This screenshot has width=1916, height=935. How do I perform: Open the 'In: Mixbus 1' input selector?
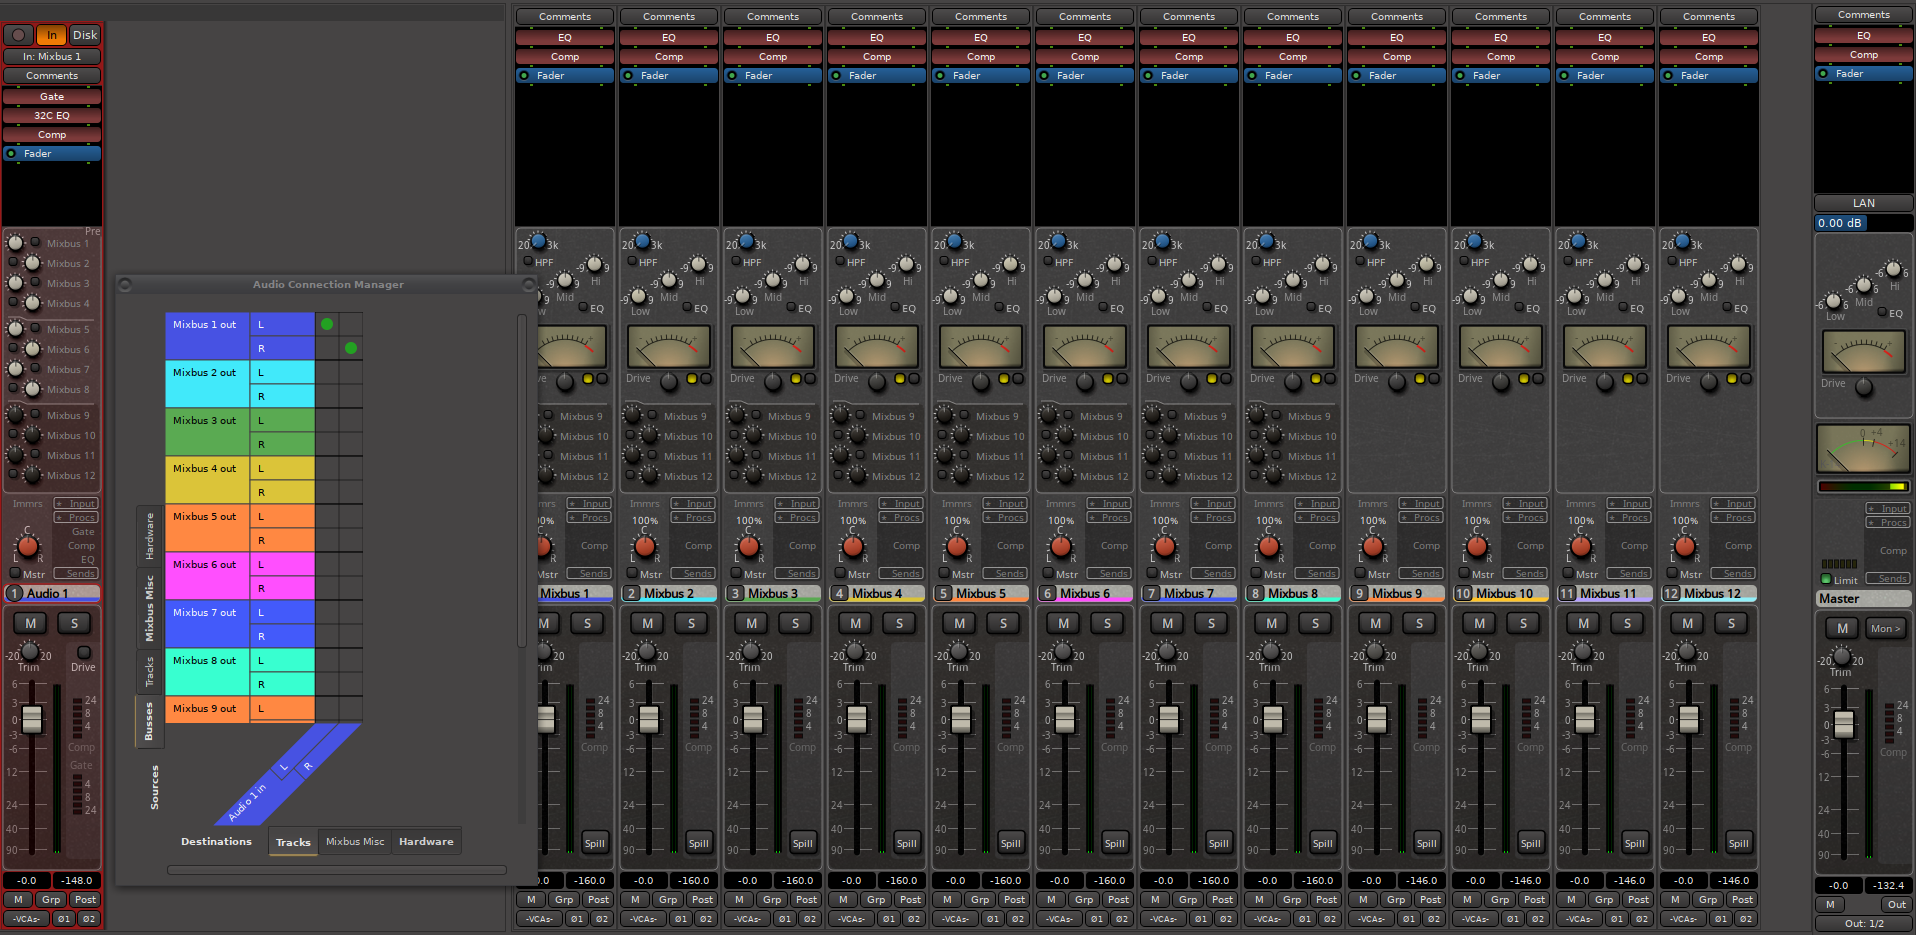(52, 56)
